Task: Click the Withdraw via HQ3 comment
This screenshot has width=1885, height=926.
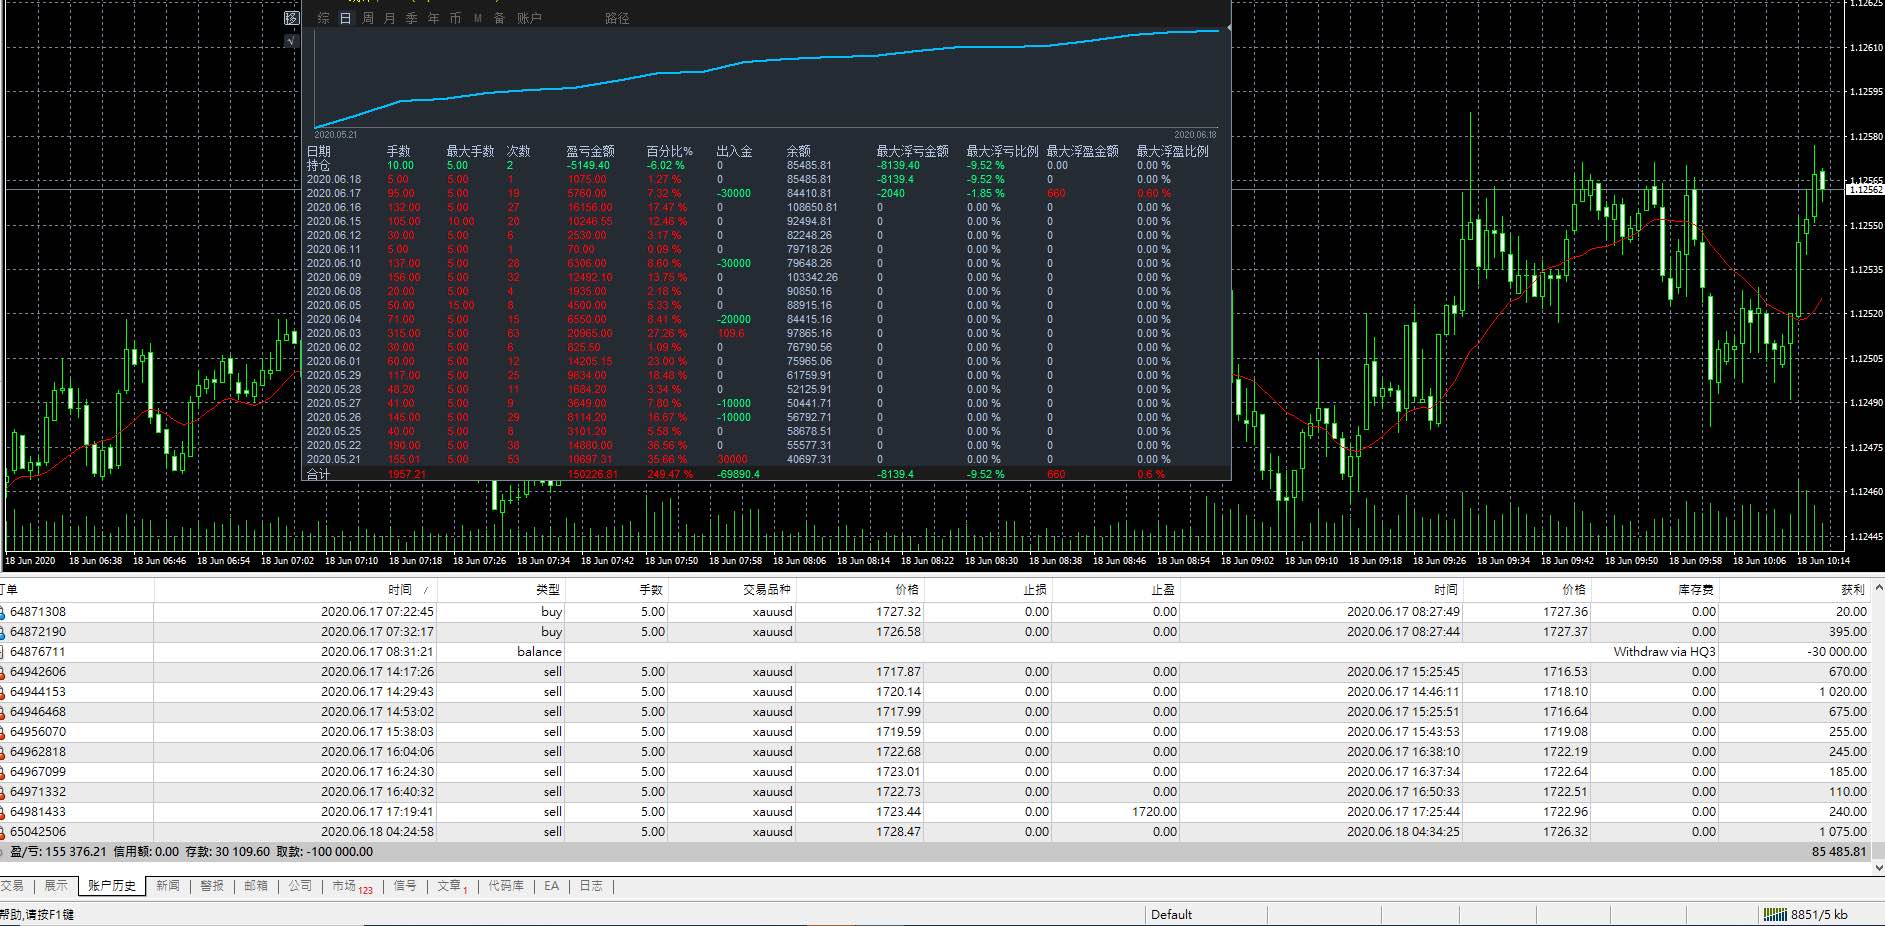Action: 1664,651
